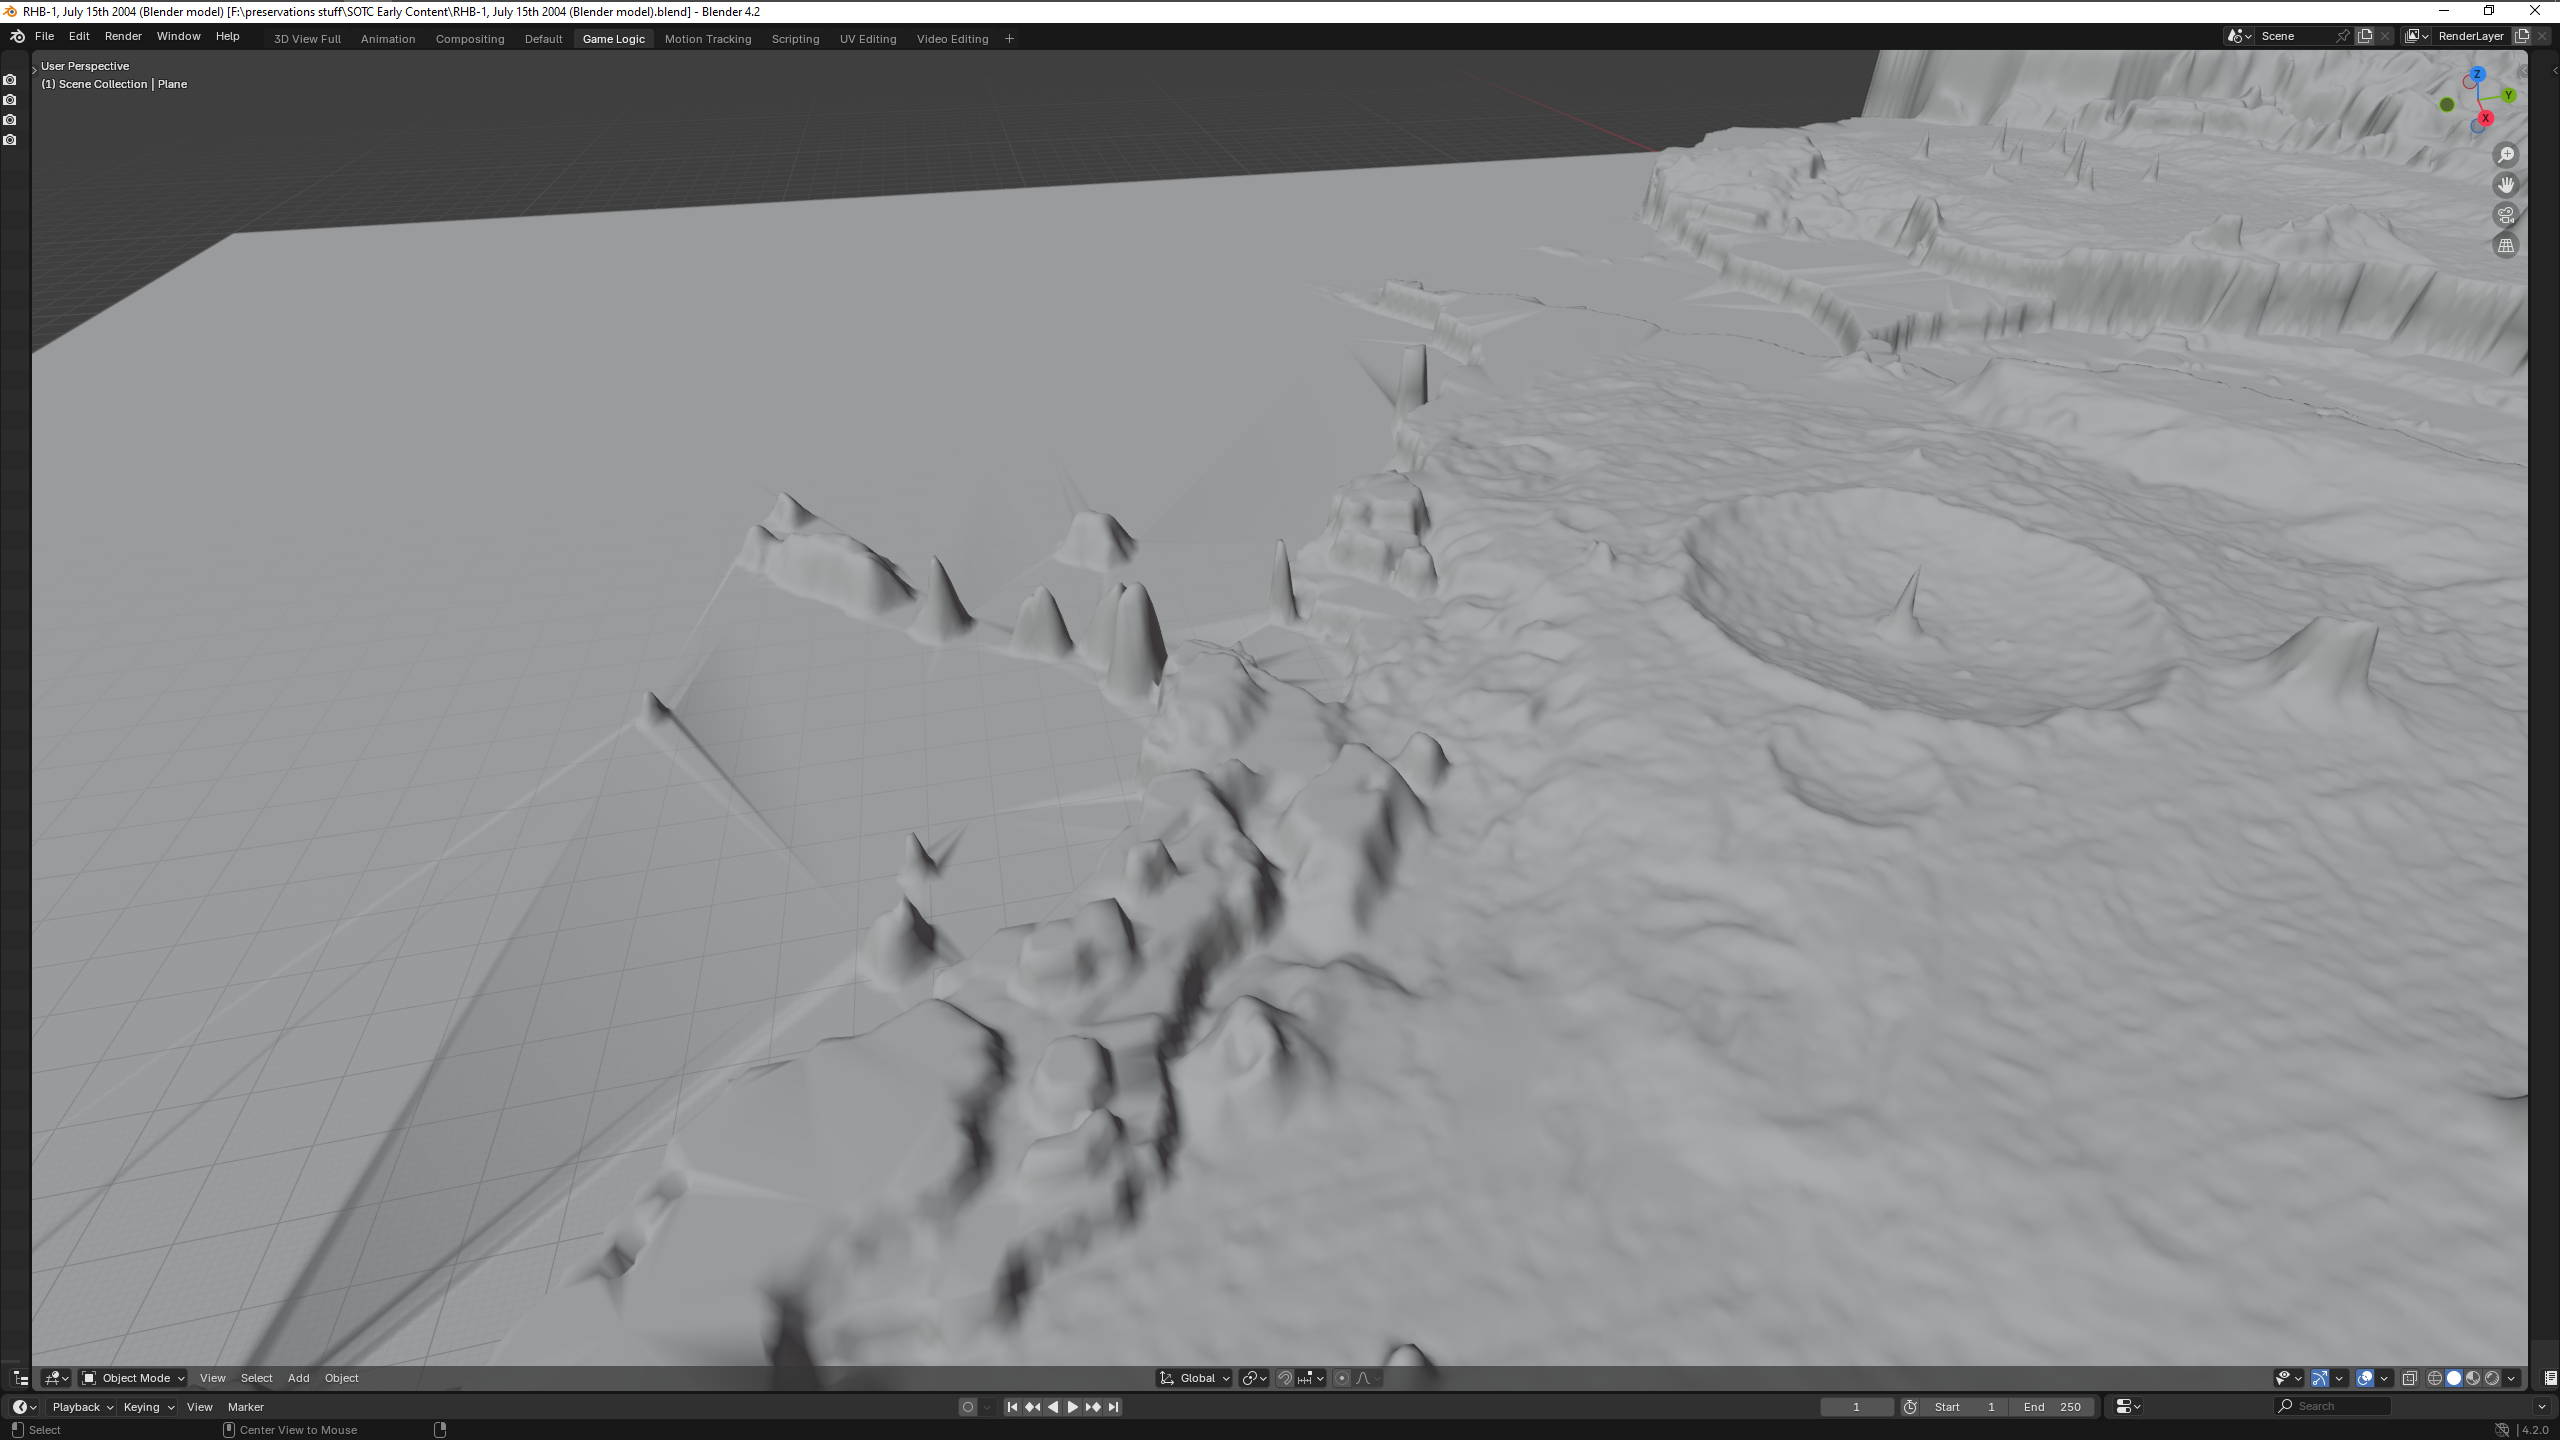Toggle X-ray display mode
The image size is (2560, 1440).
(2409, 1378)
